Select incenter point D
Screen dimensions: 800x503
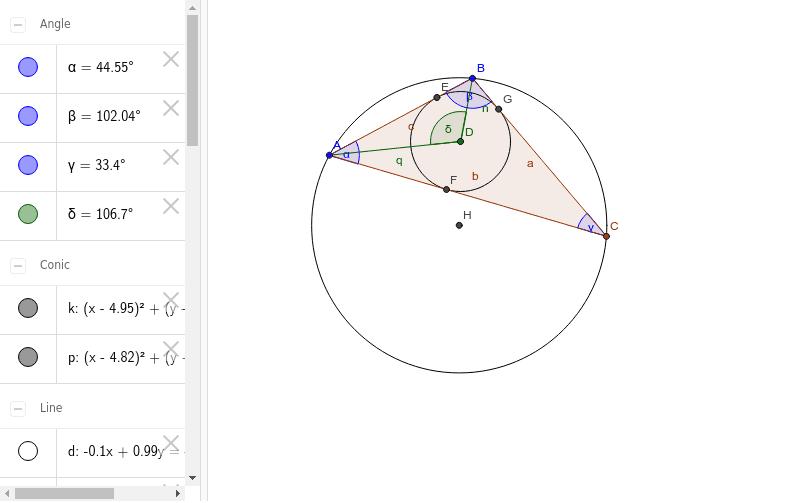[x=460, y=141]
